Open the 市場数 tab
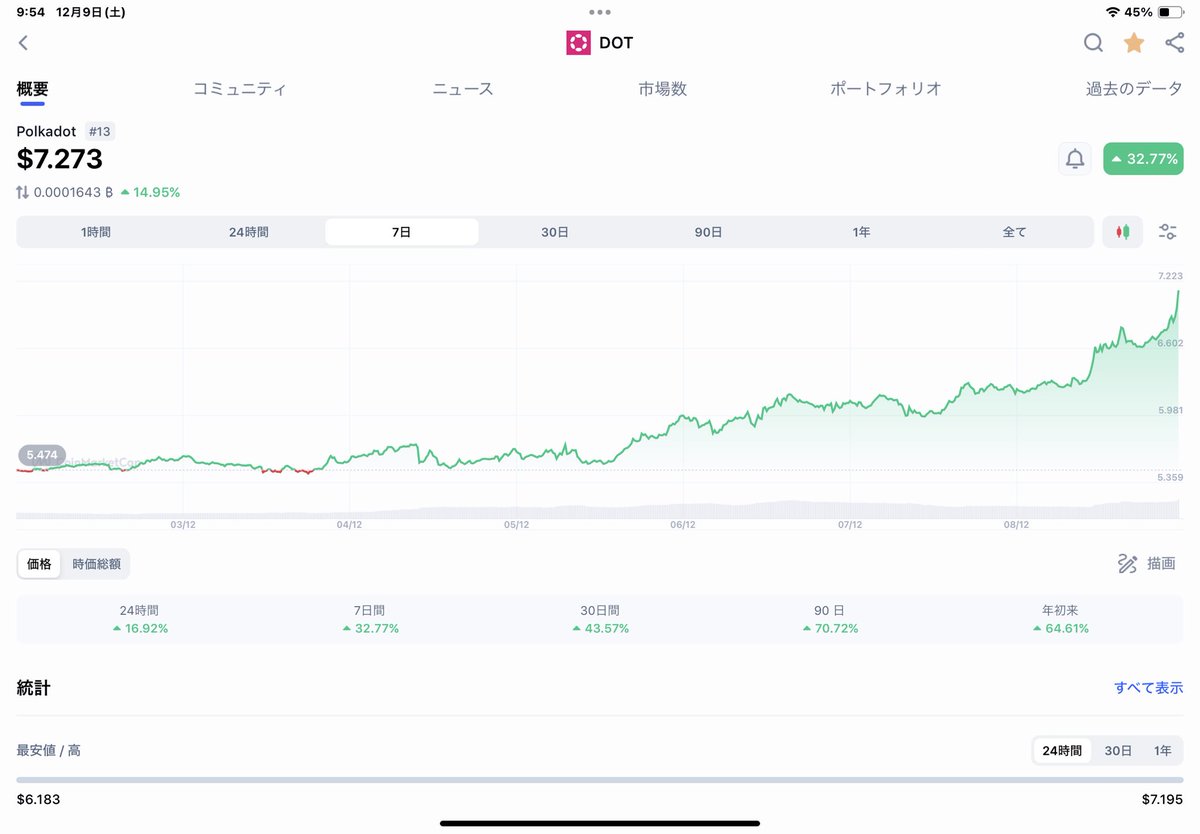The image size is (1200, 834). click(x=663, y=89)
